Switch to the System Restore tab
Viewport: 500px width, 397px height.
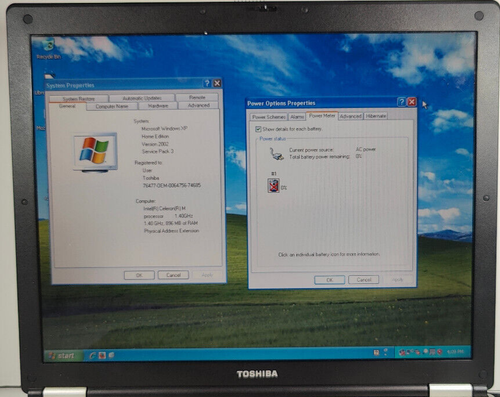tap(79, 99)
